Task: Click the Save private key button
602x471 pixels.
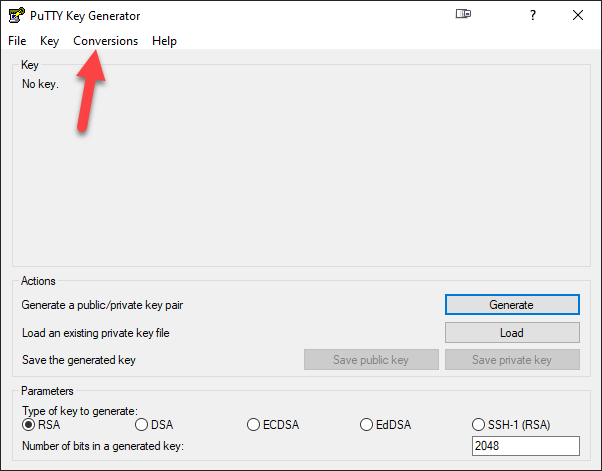Action: [x=511, y=360]
